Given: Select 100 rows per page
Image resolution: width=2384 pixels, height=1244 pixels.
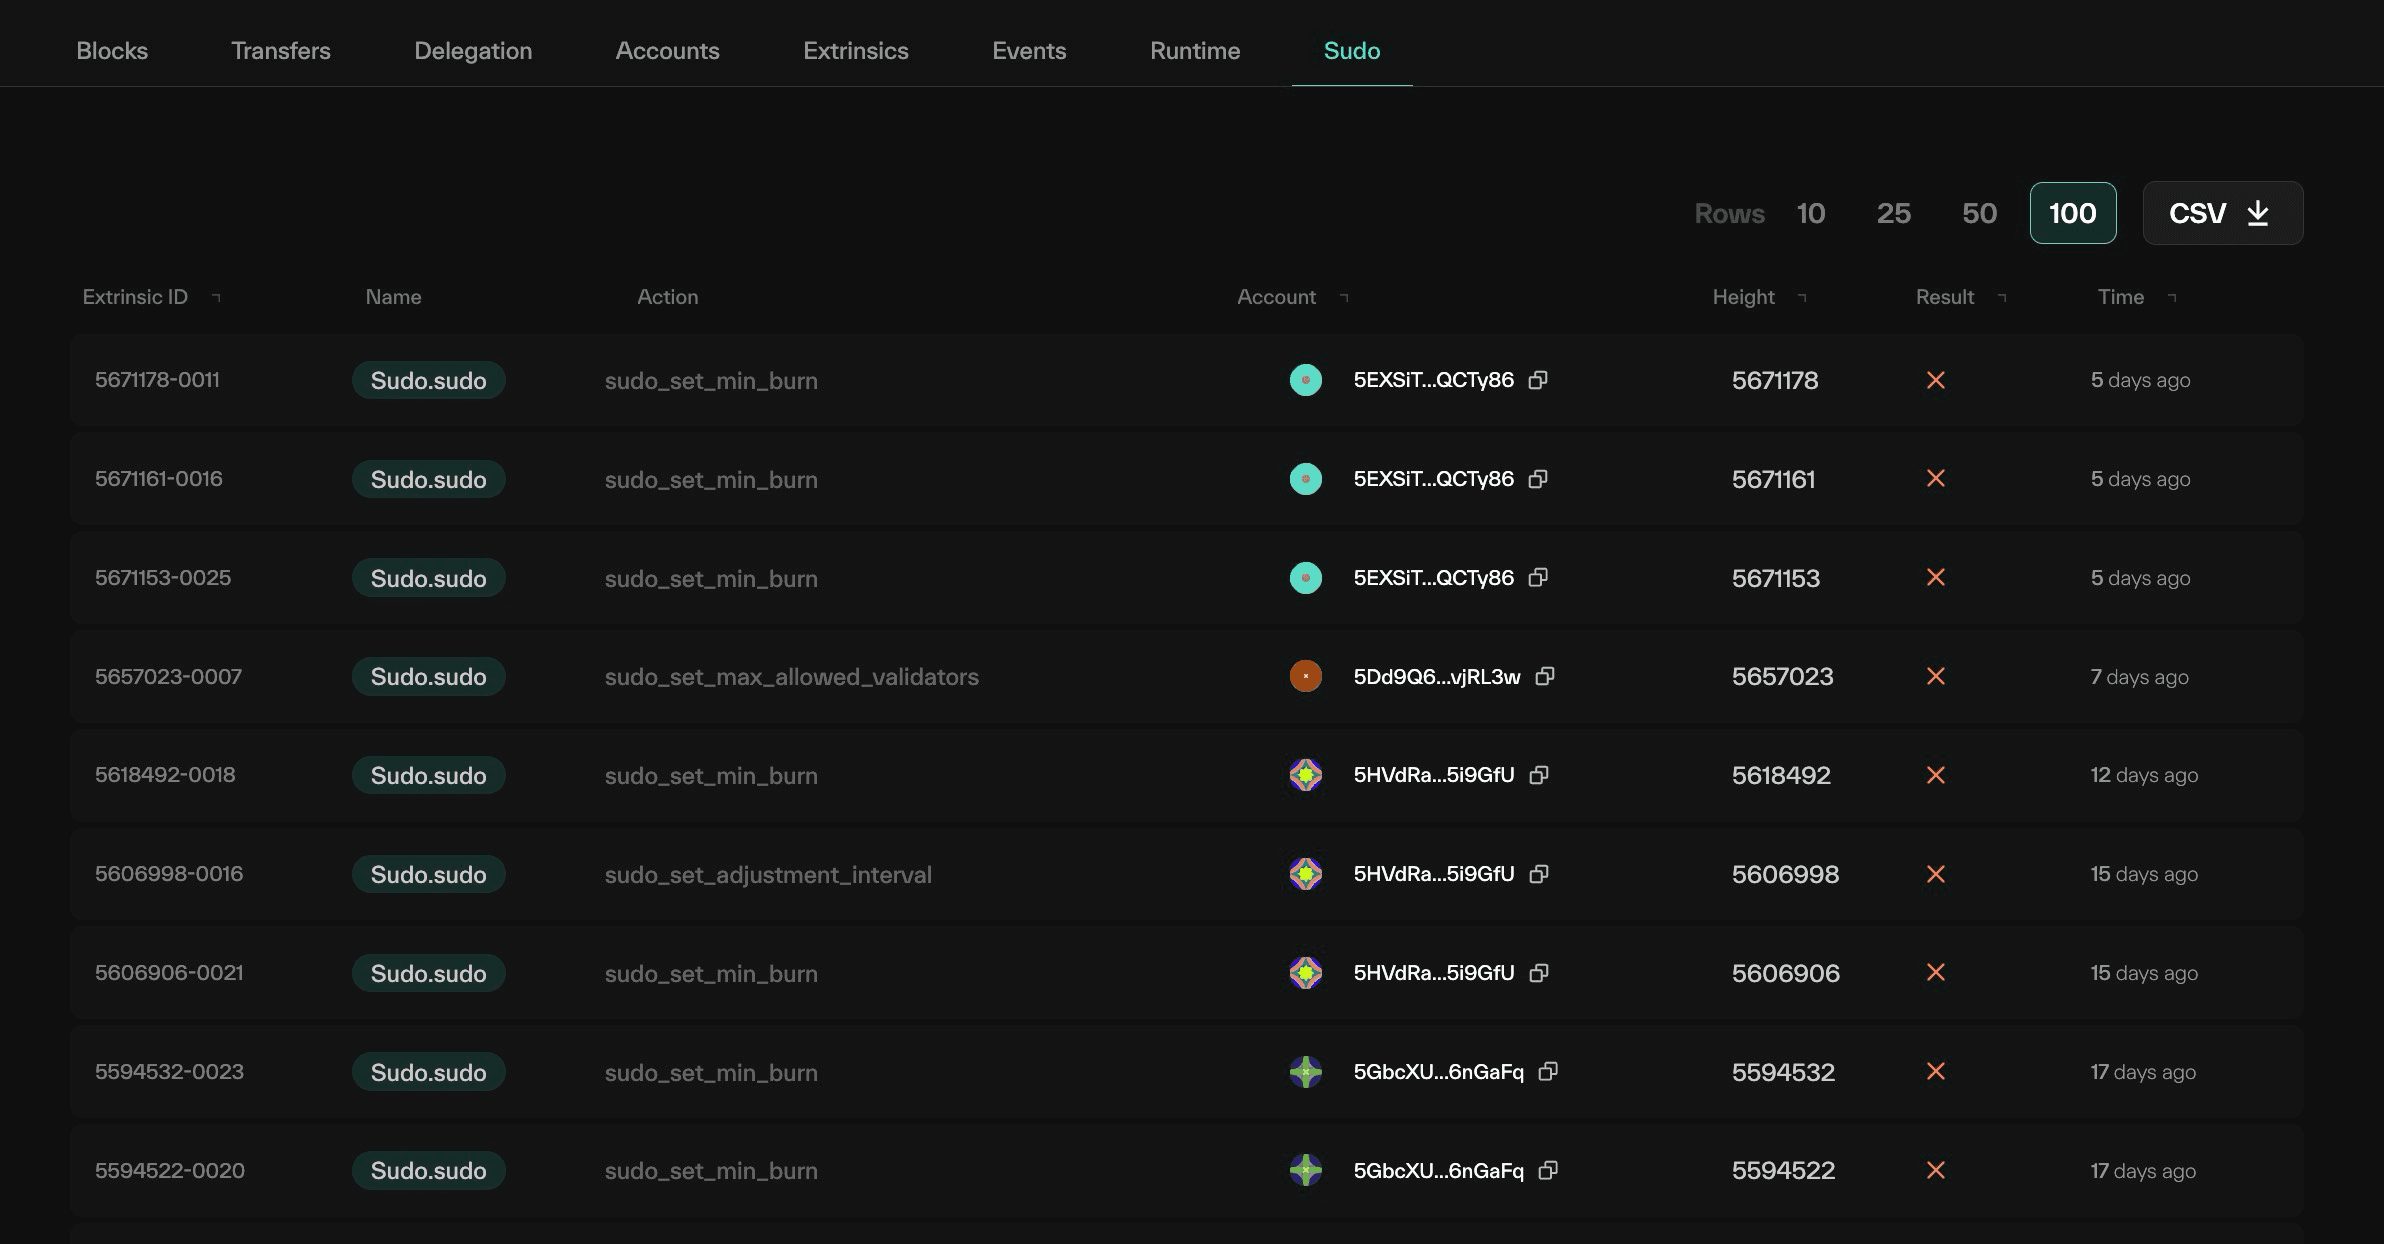Looking at the screenshot, I should [x=2073, y=213].
